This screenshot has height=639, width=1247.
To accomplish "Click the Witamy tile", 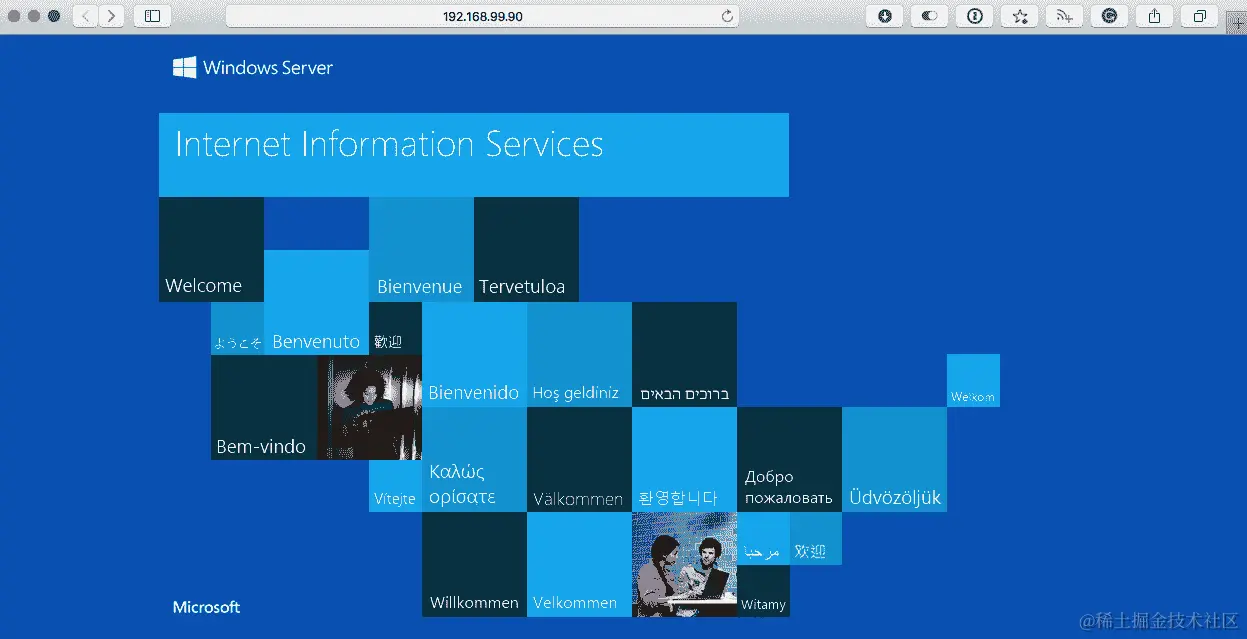I will coord(763,591).
